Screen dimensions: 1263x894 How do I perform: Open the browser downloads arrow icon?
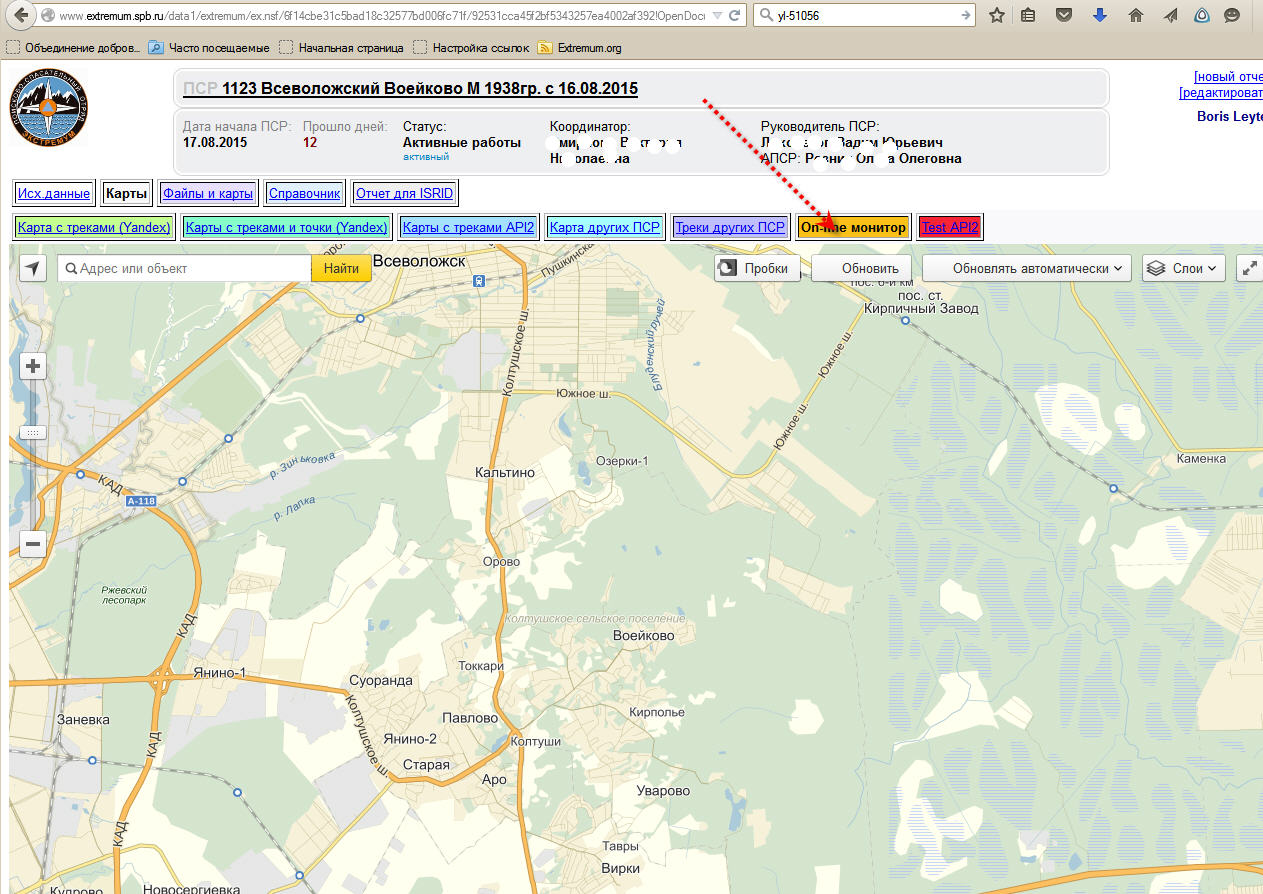point(1100,16)
